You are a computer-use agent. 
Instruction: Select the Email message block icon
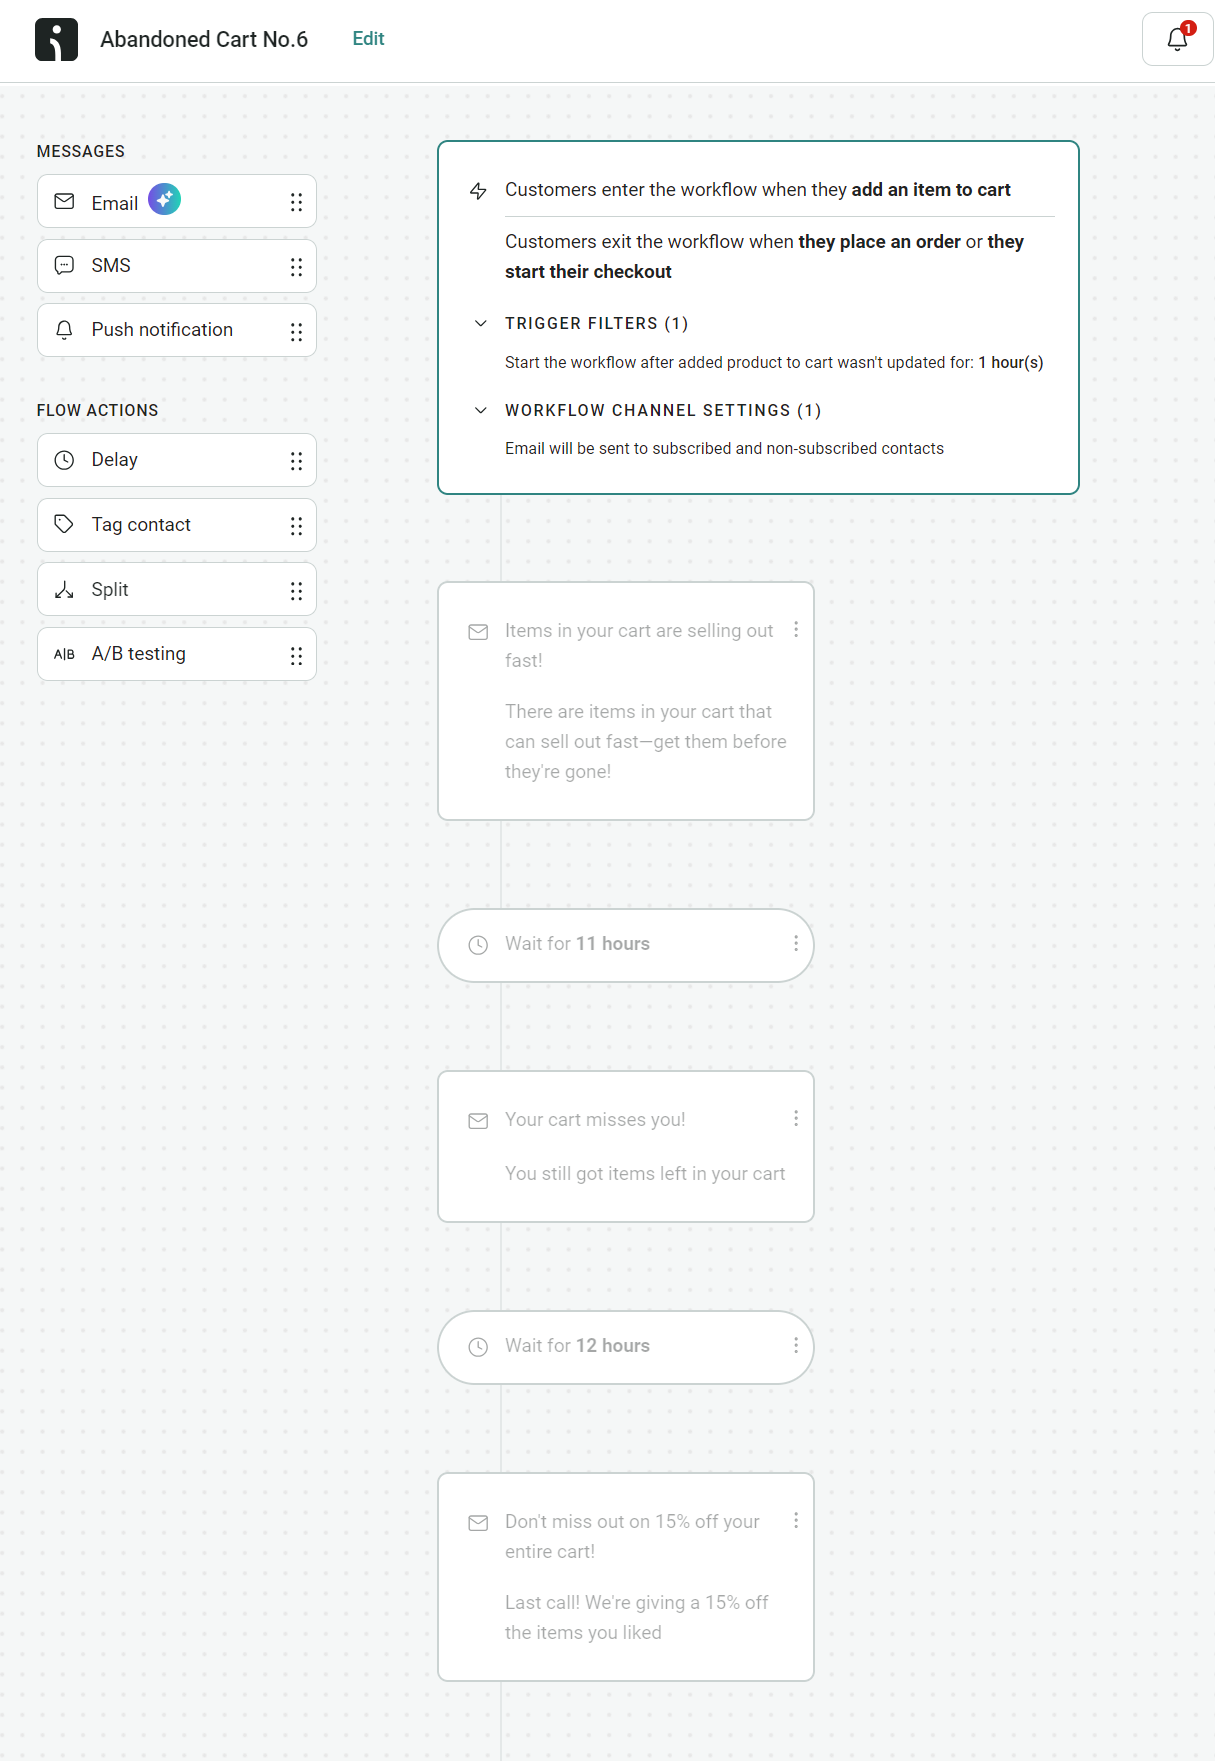pyautogui.click(x=64, y=201)
